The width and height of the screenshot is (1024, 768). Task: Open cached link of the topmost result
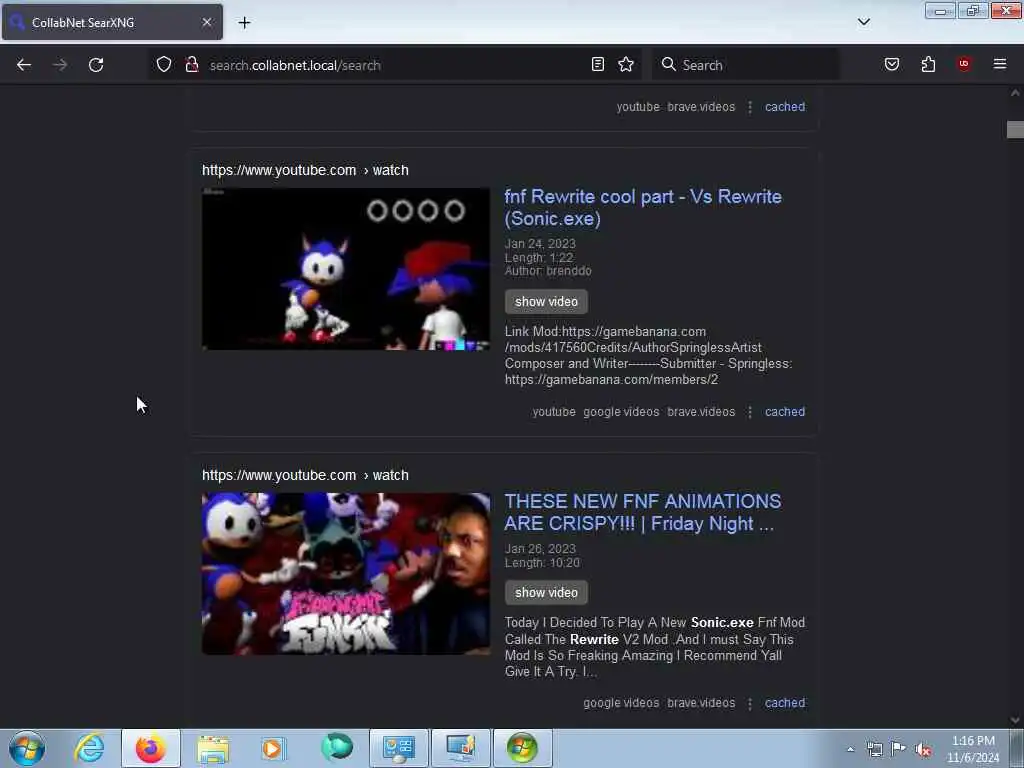click(784, 107)
